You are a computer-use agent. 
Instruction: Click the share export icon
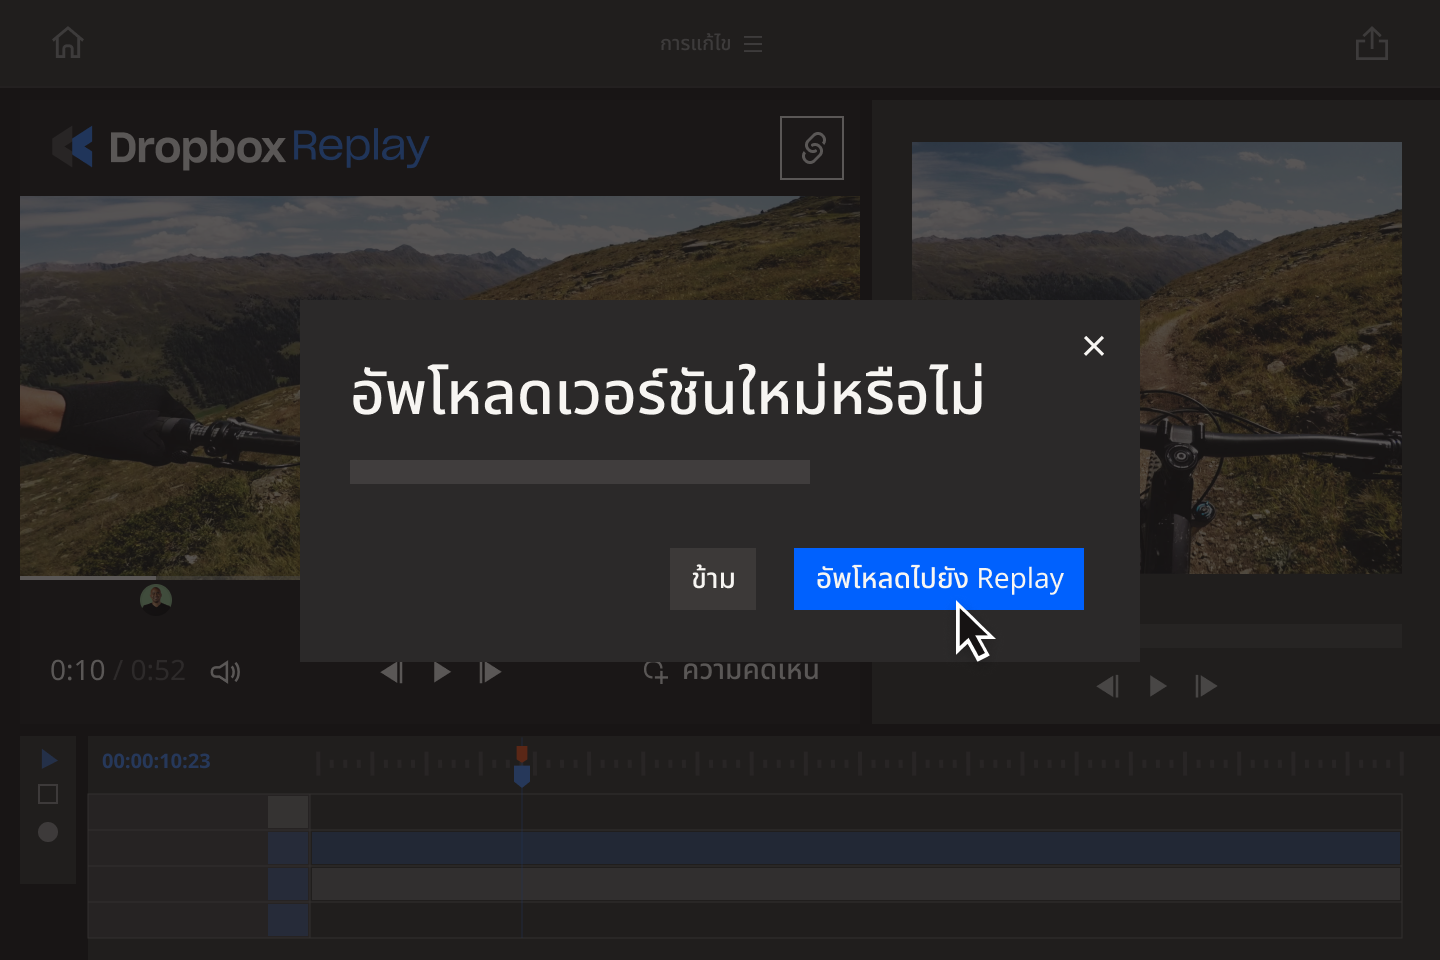coord(1371,43)
